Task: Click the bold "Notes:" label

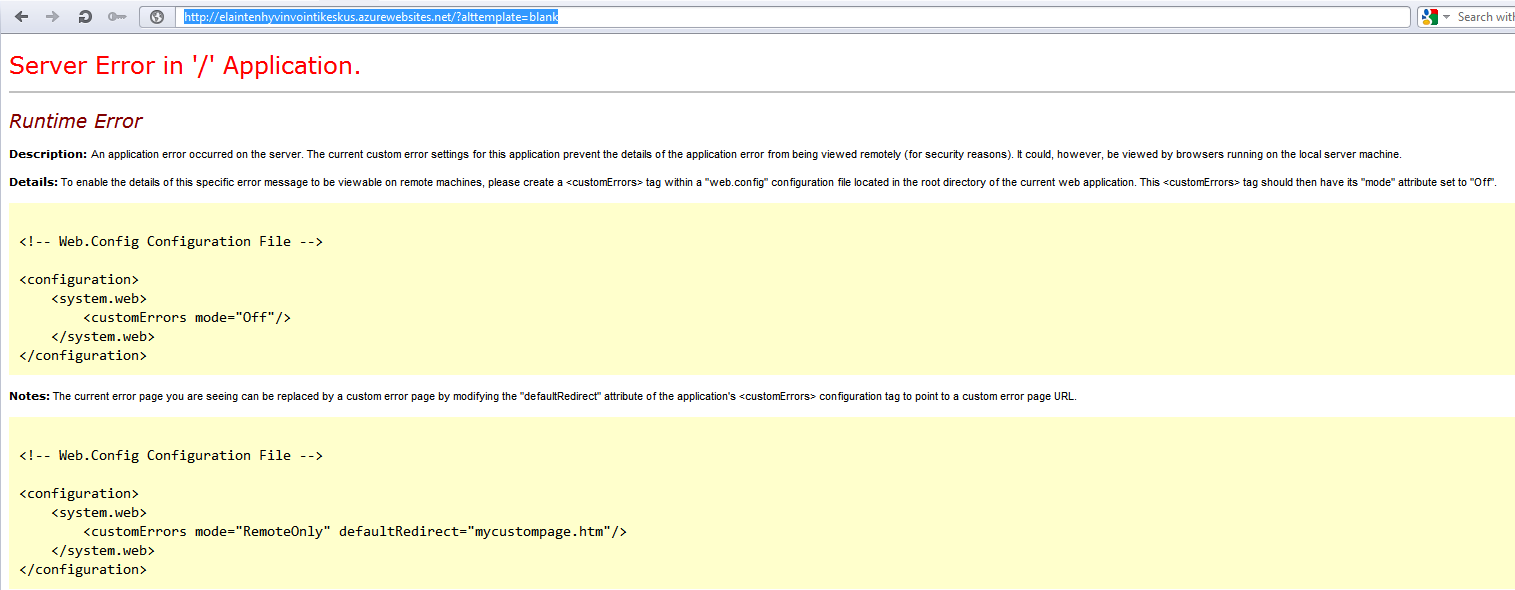Action: pos(29,396)
